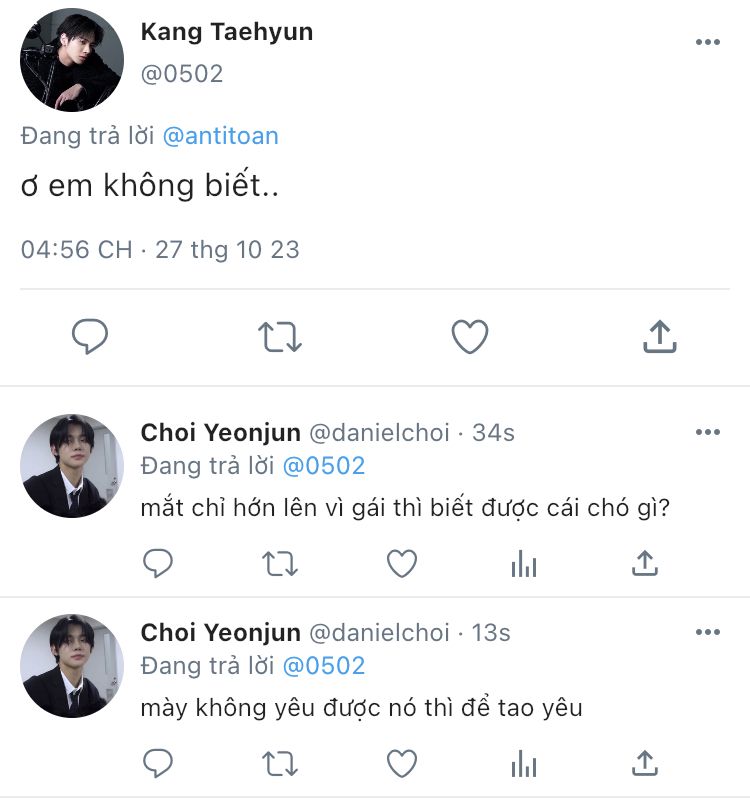Viewport: 750px width, 799px height.
Task: Reply to Choi Yeonjun's 13s tweet
Action: coord(158,764)
